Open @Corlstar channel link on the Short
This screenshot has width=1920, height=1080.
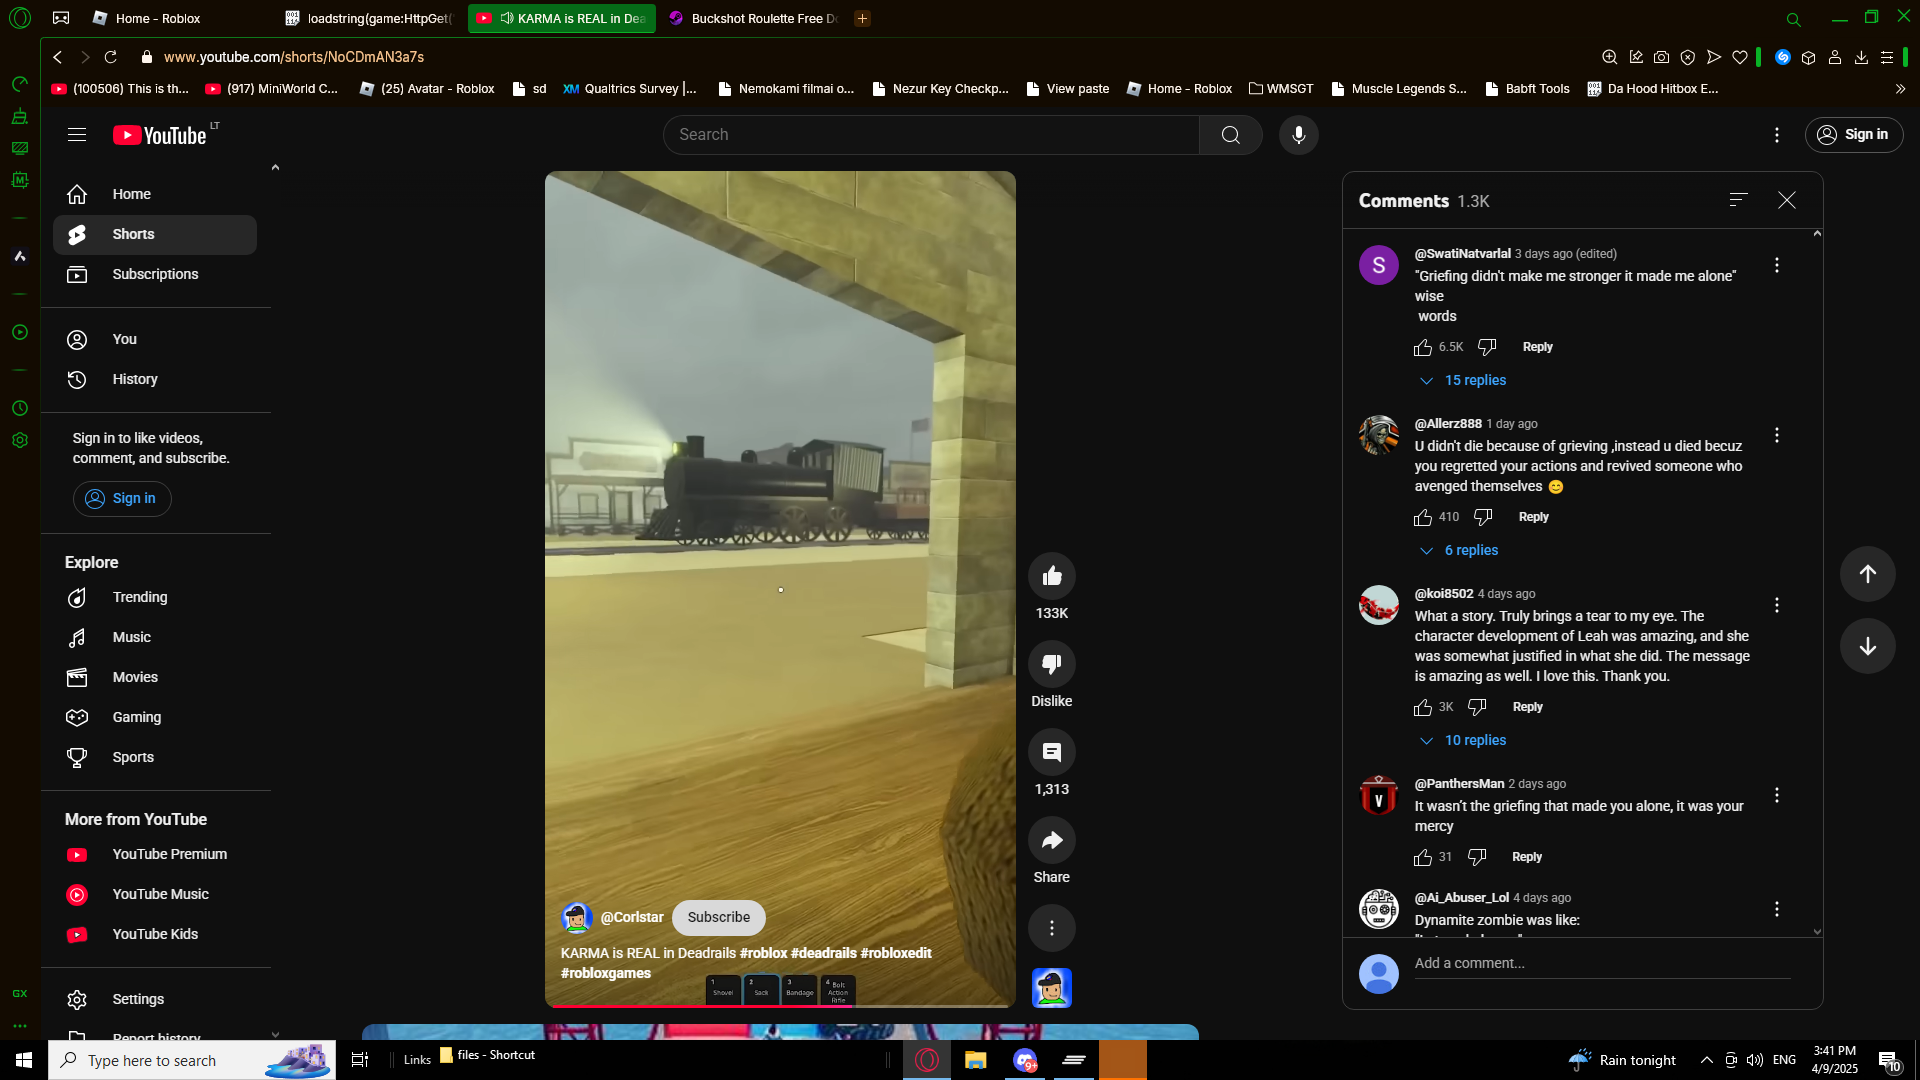[631, 917]
